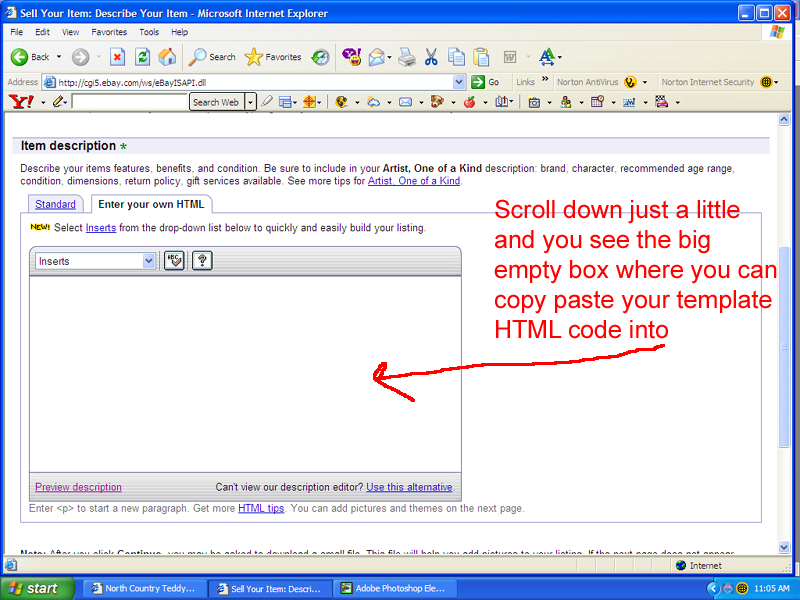Click the Home icon in IE toolbar
The image size is (800, 600).
coord(167,57)
